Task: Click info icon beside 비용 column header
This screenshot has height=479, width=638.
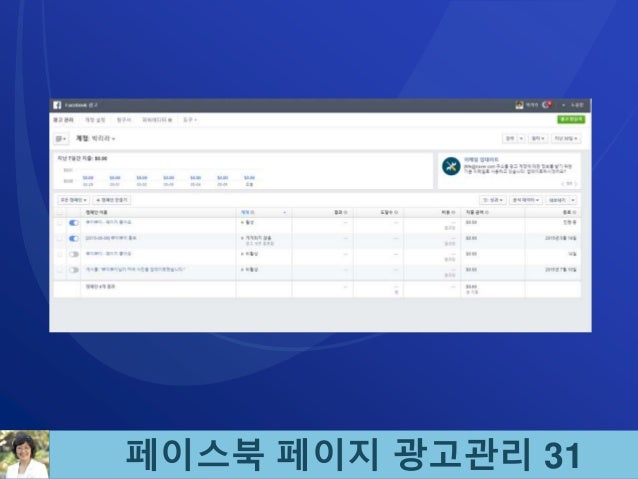Action: pyautogui.click(x=453, y=212)
